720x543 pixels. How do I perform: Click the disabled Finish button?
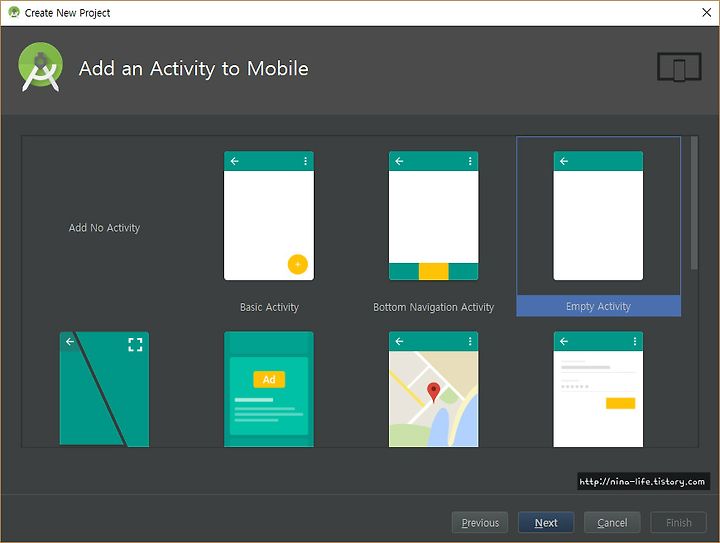[678, 522]
